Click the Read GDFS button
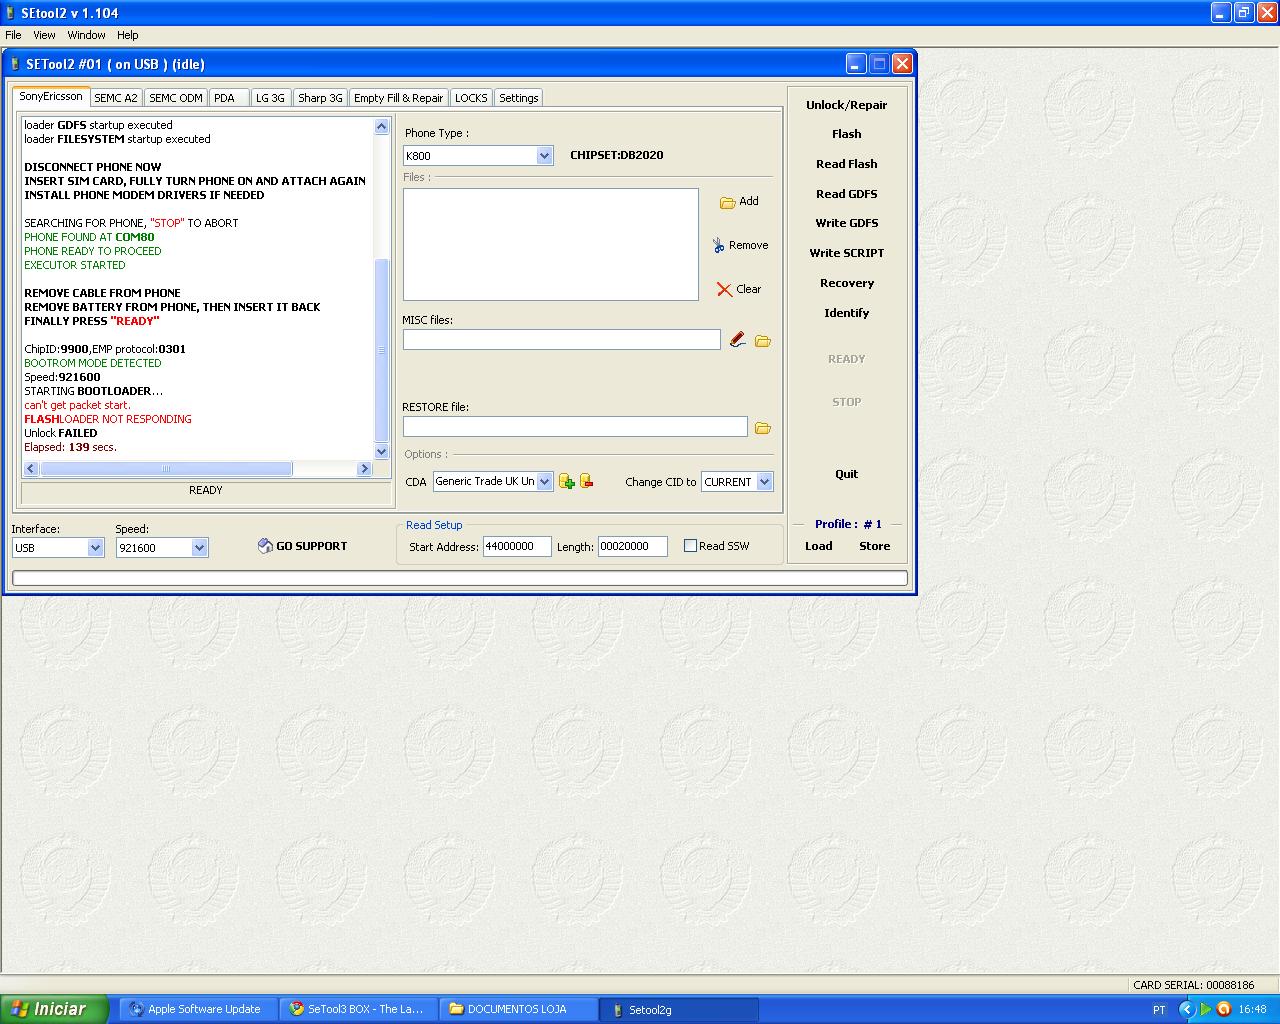The image size is (1280, 1024). (847, 194)
